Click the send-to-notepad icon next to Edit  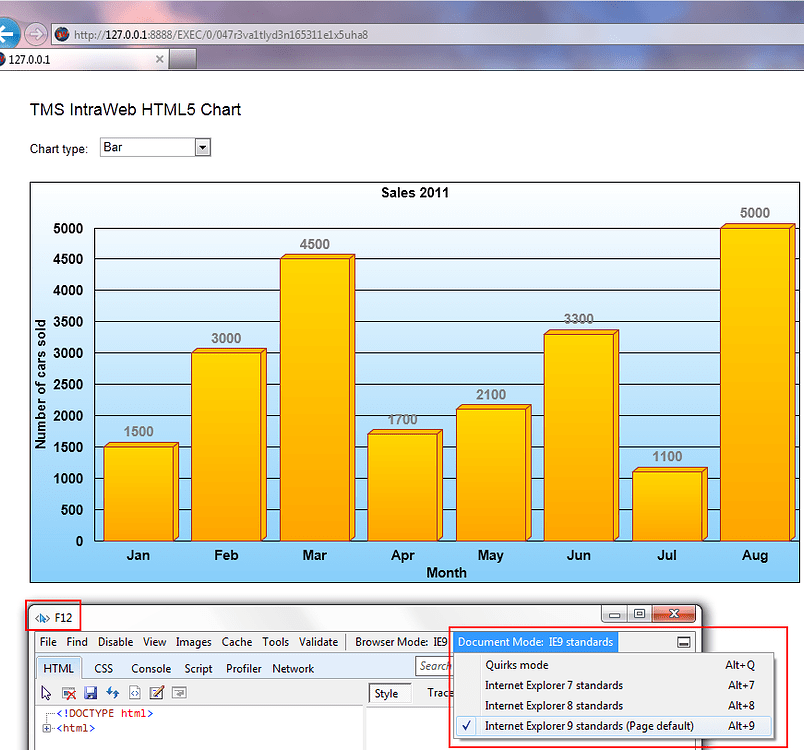180,692
